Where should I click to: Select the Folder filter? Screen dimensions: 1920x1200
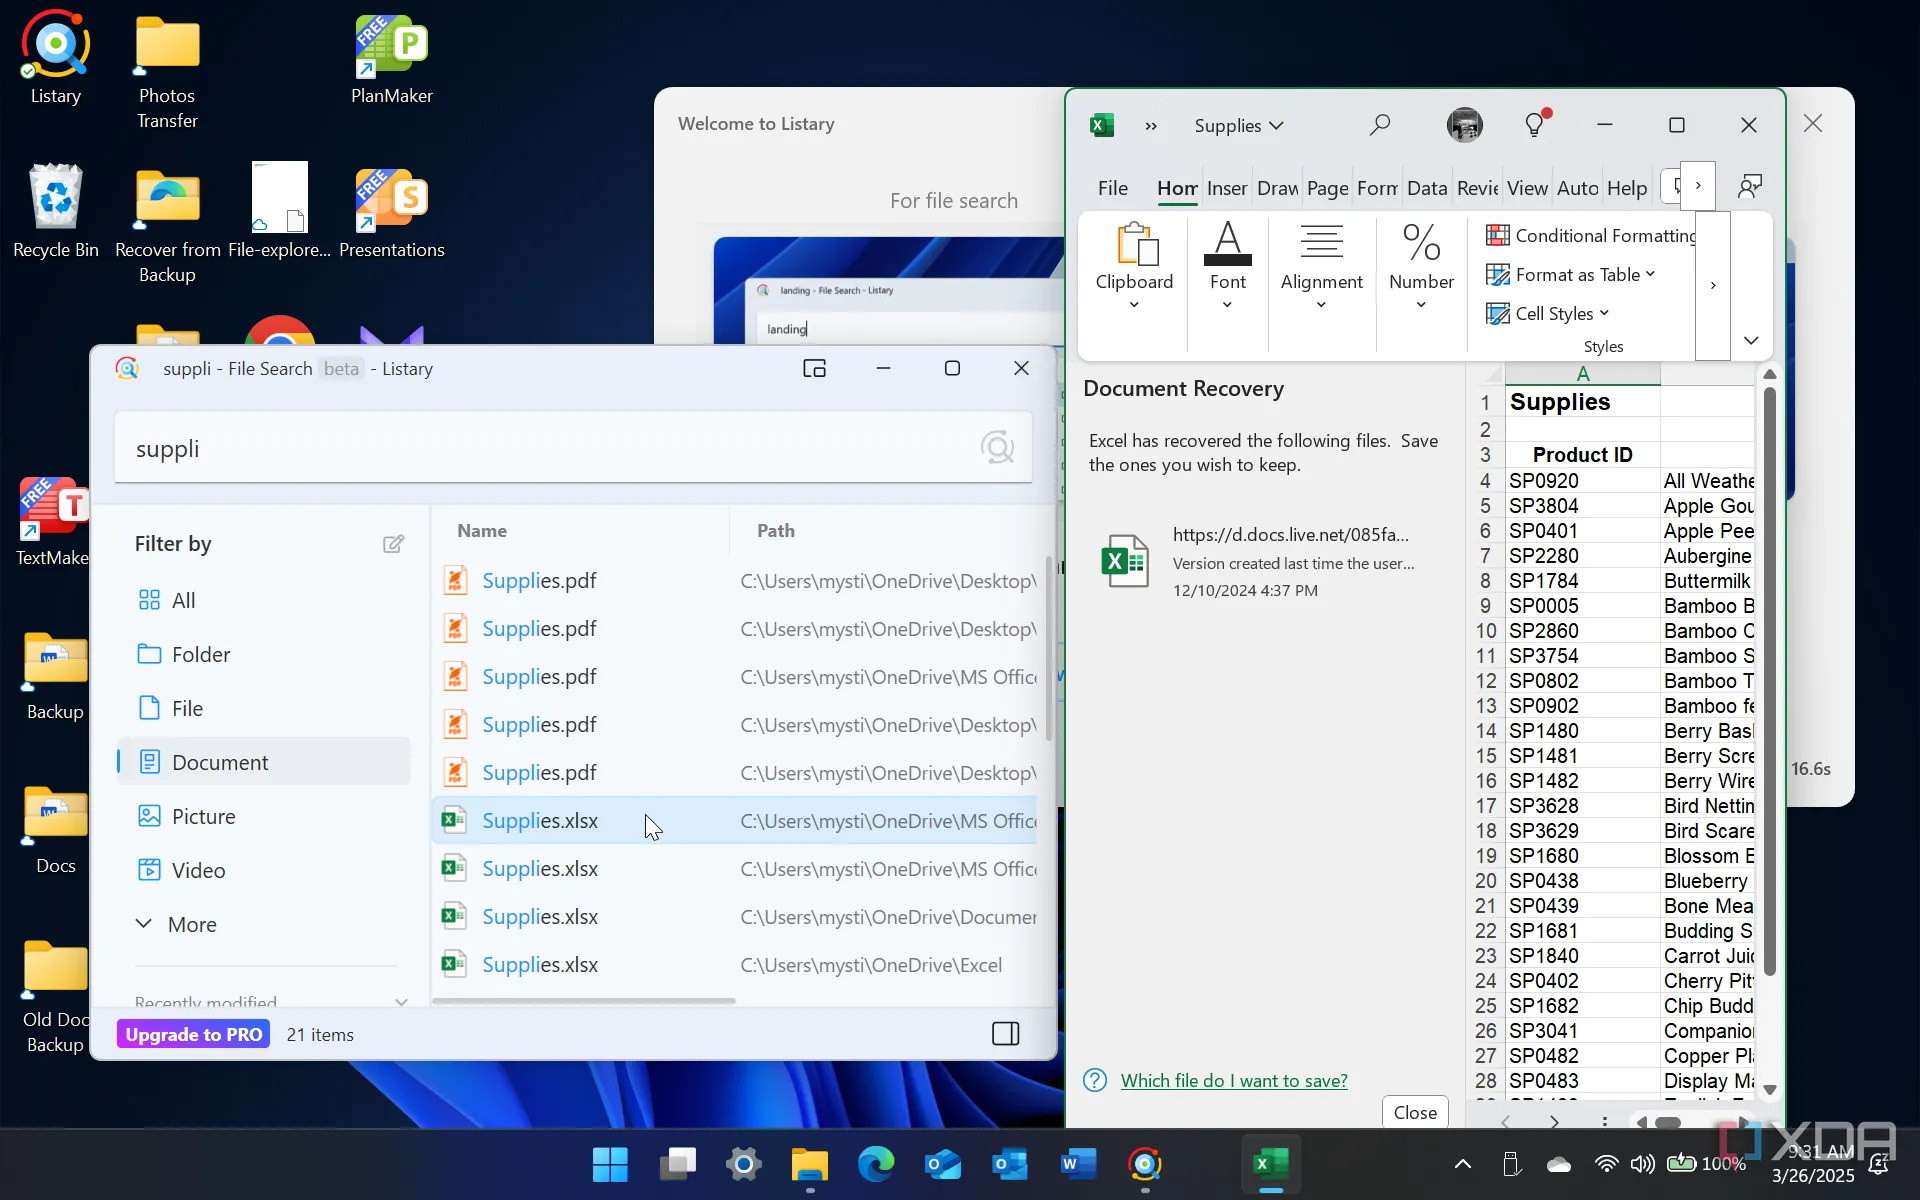[x=264, y=654]
